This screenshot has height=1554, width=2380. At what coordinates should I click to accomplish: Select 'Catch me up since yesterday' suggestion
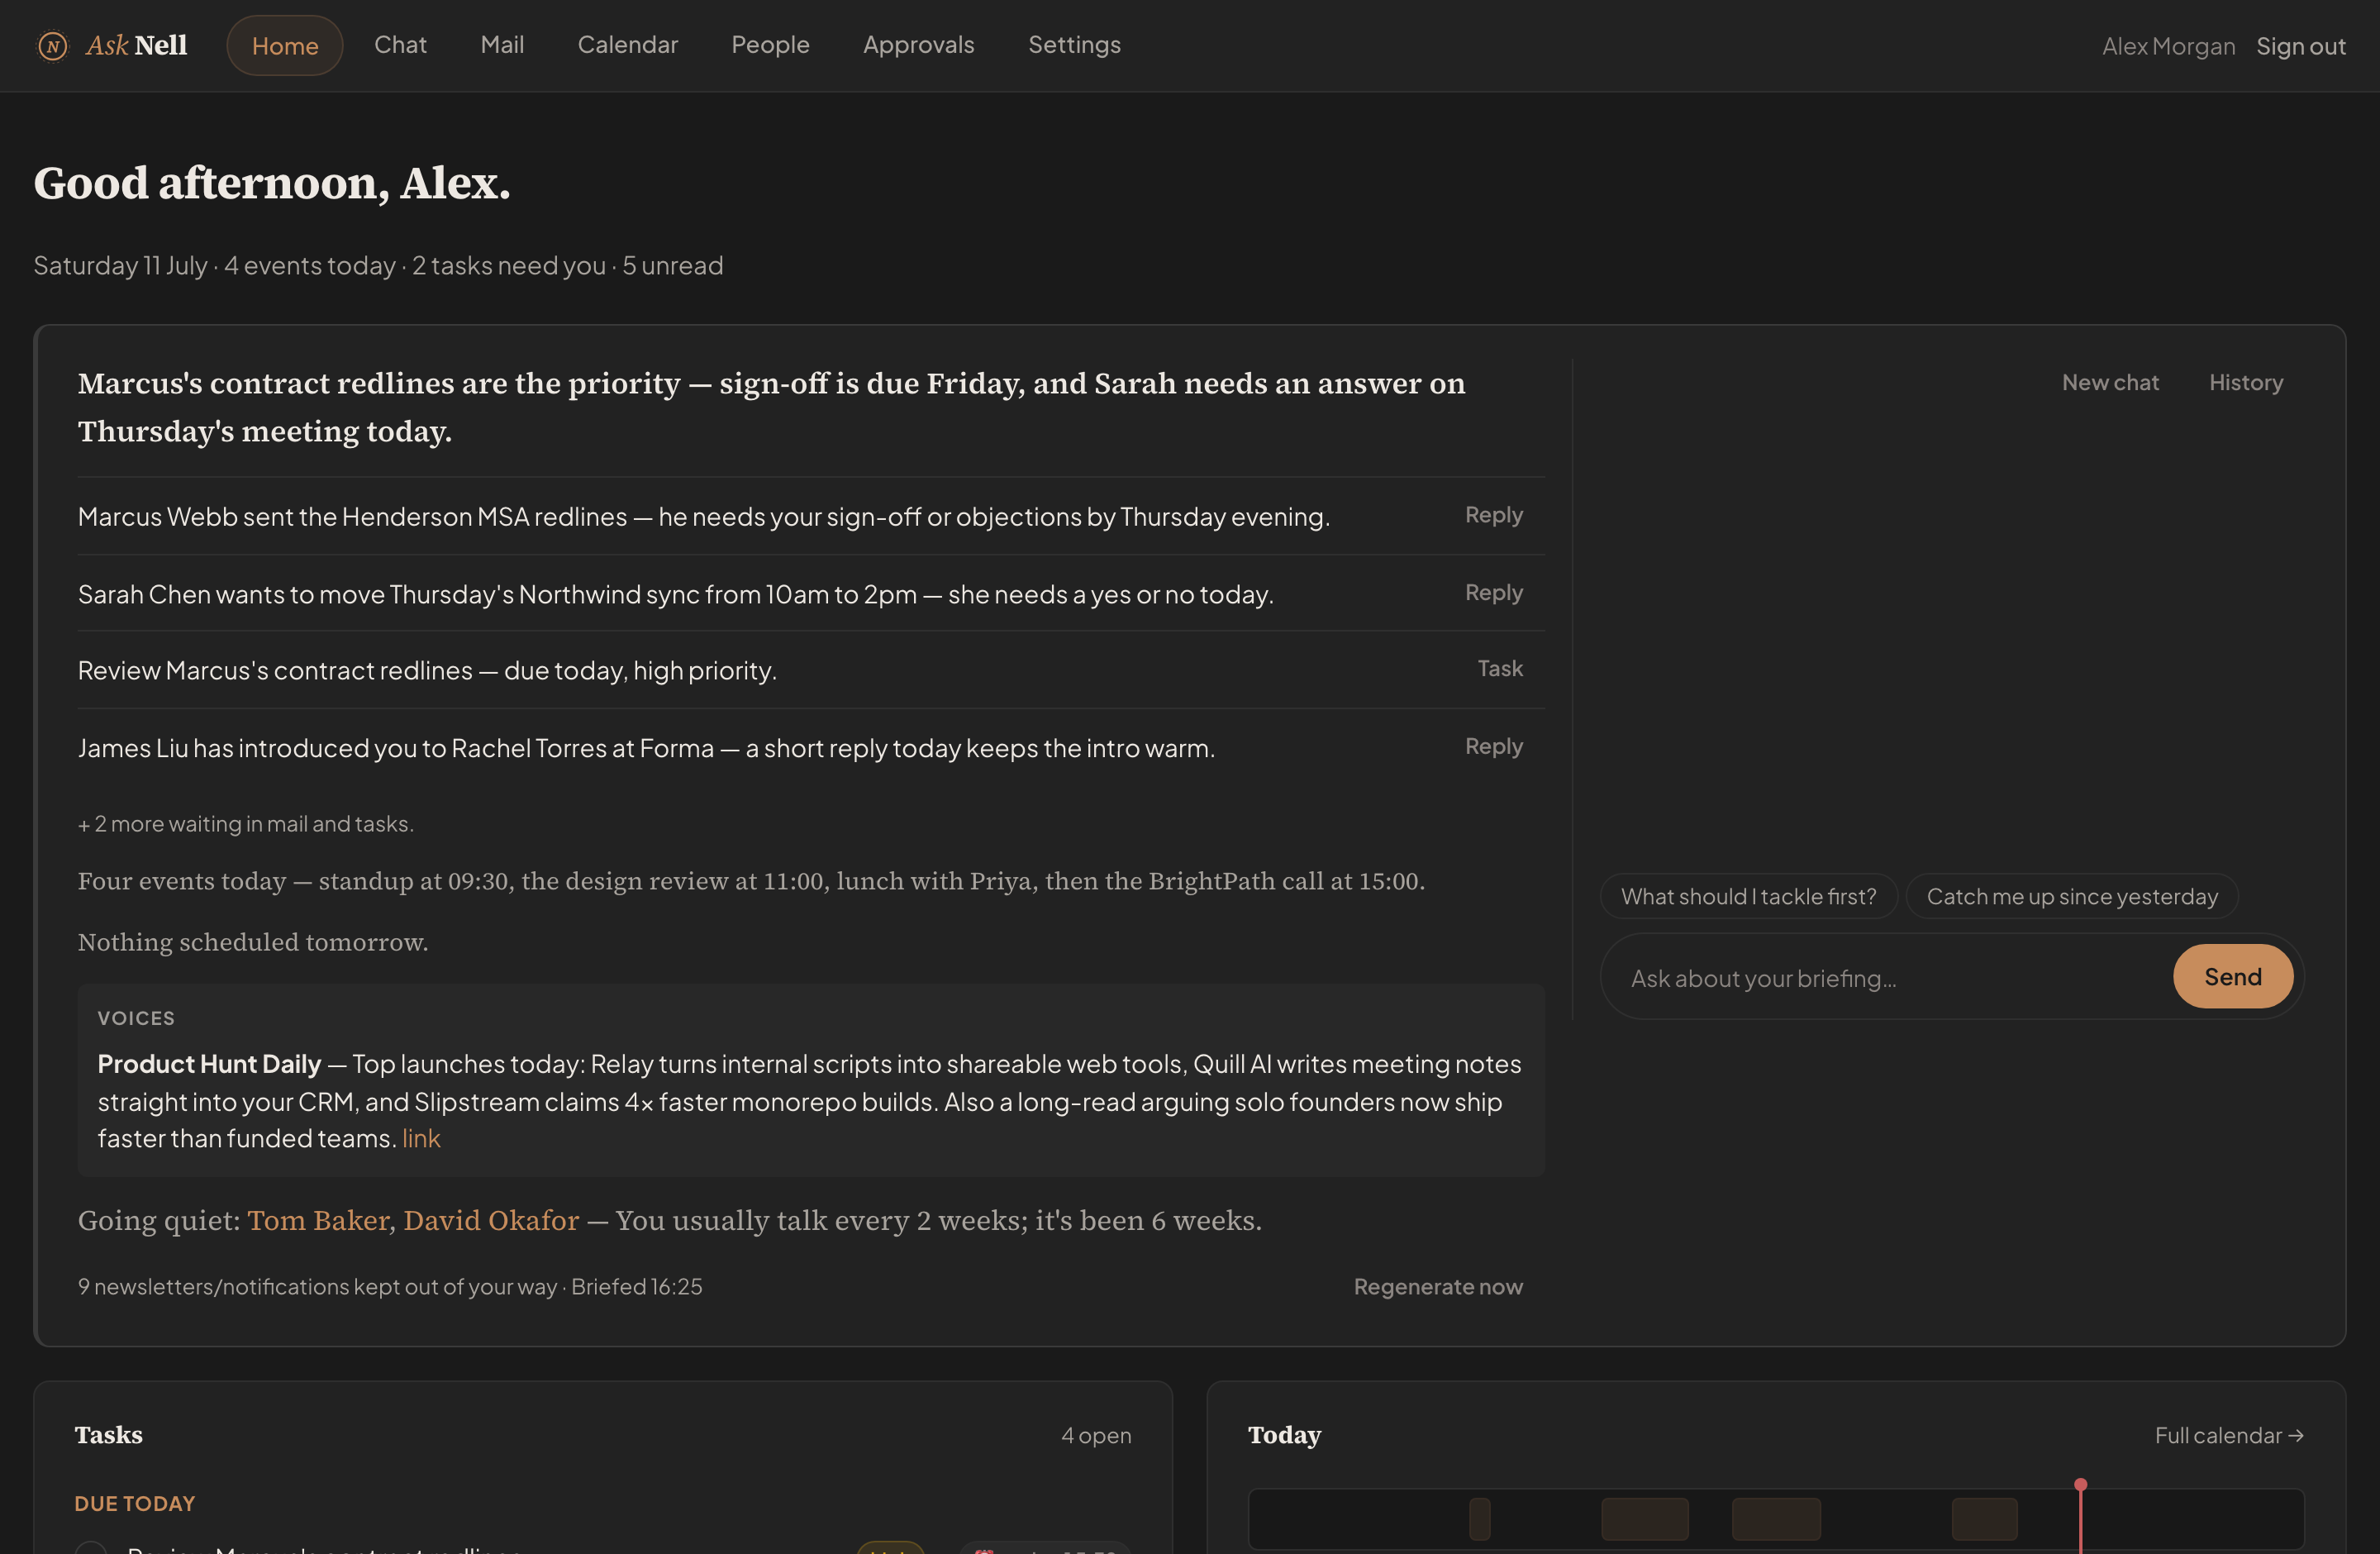[x=2071, y=896]
